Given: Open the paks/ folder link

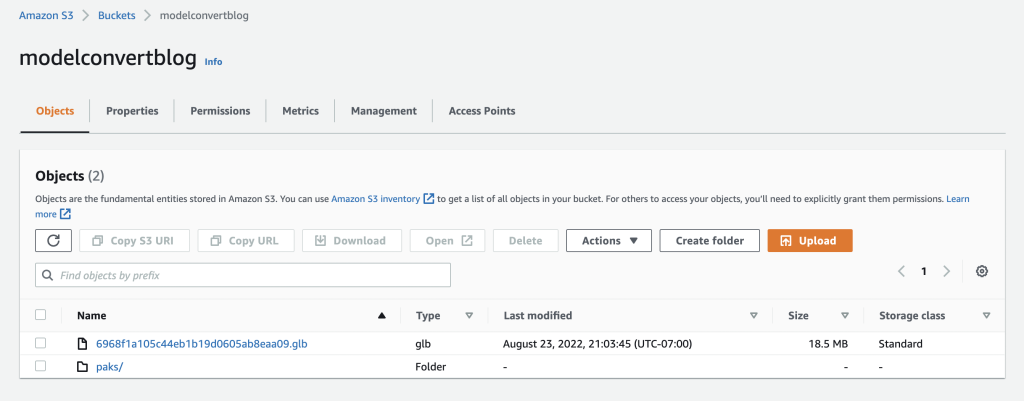Looking at the screenshot, I should click(110, 367).
